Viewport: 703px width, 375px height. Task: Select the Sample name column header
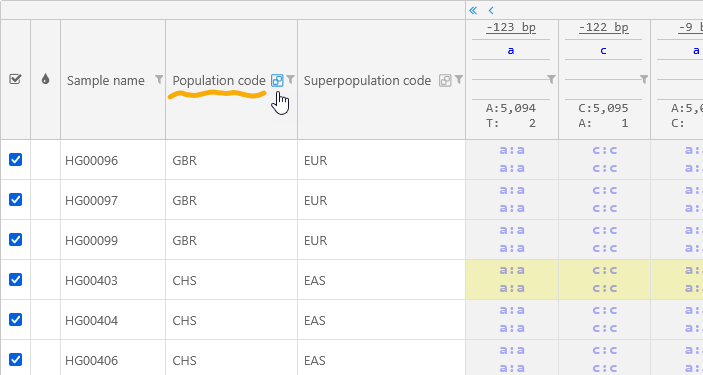tap(106, 81)
